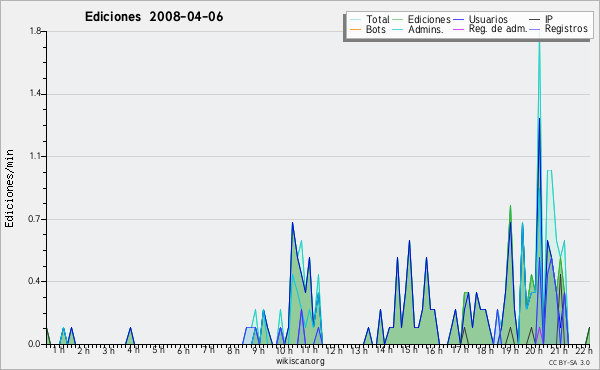Click the 10 h time axis label
This screenshot has width=600, height=370.
pos(284,350)
